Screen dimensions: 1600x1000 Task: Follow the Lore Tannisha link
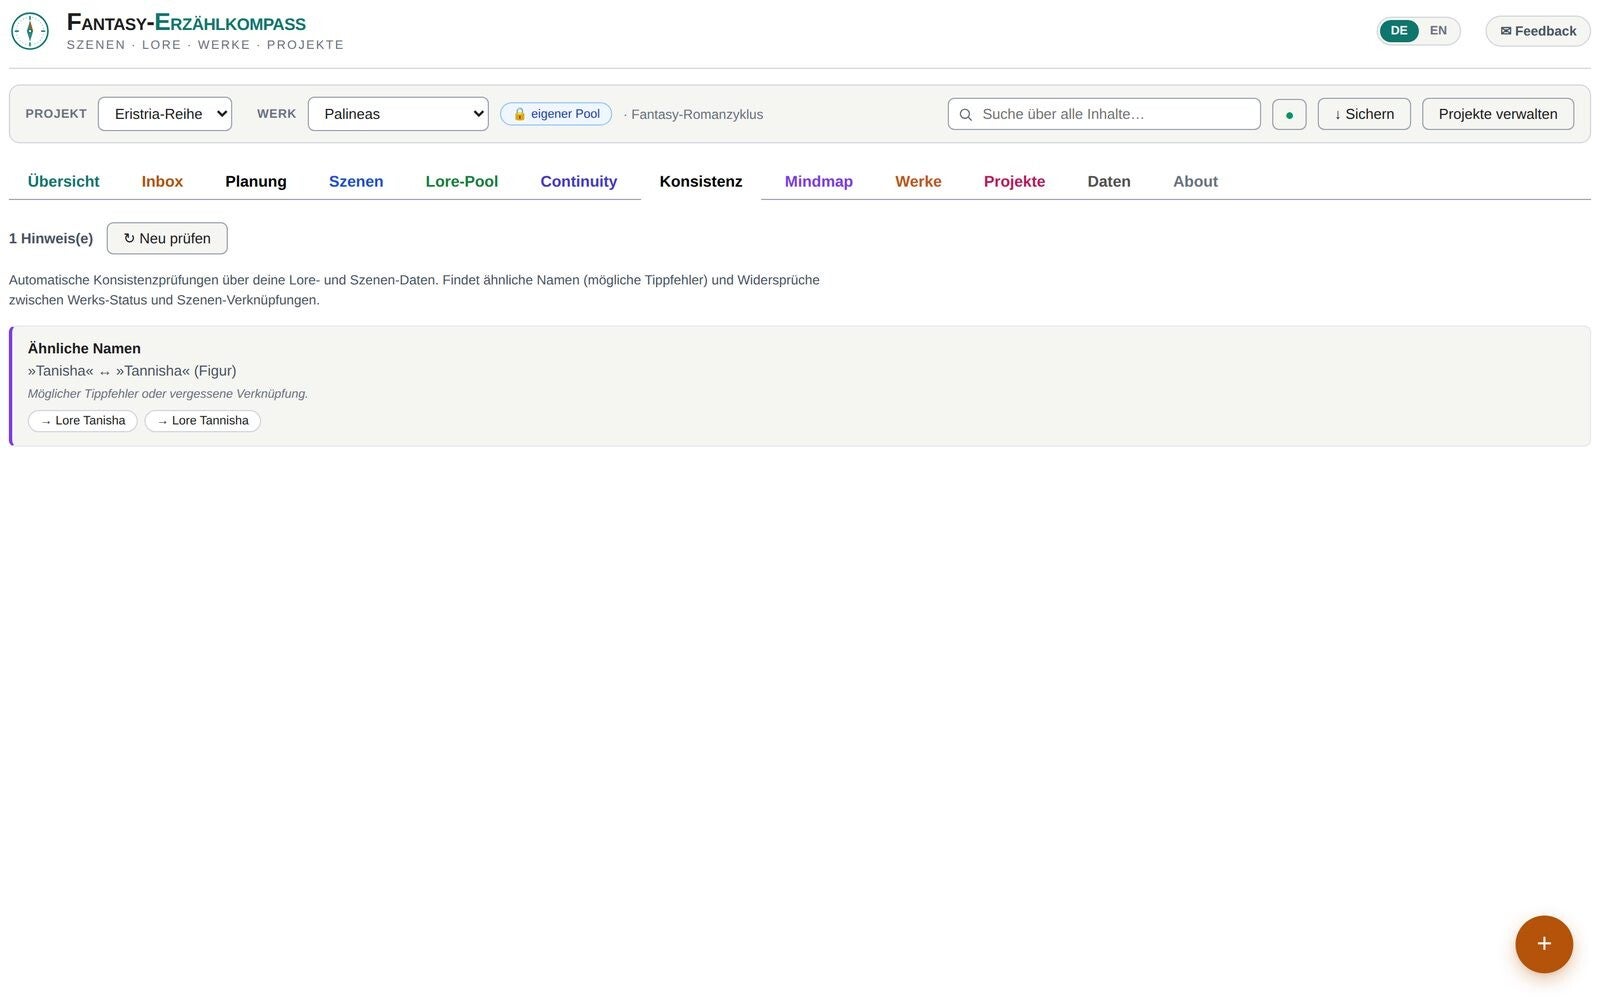(x=203, y=421)
